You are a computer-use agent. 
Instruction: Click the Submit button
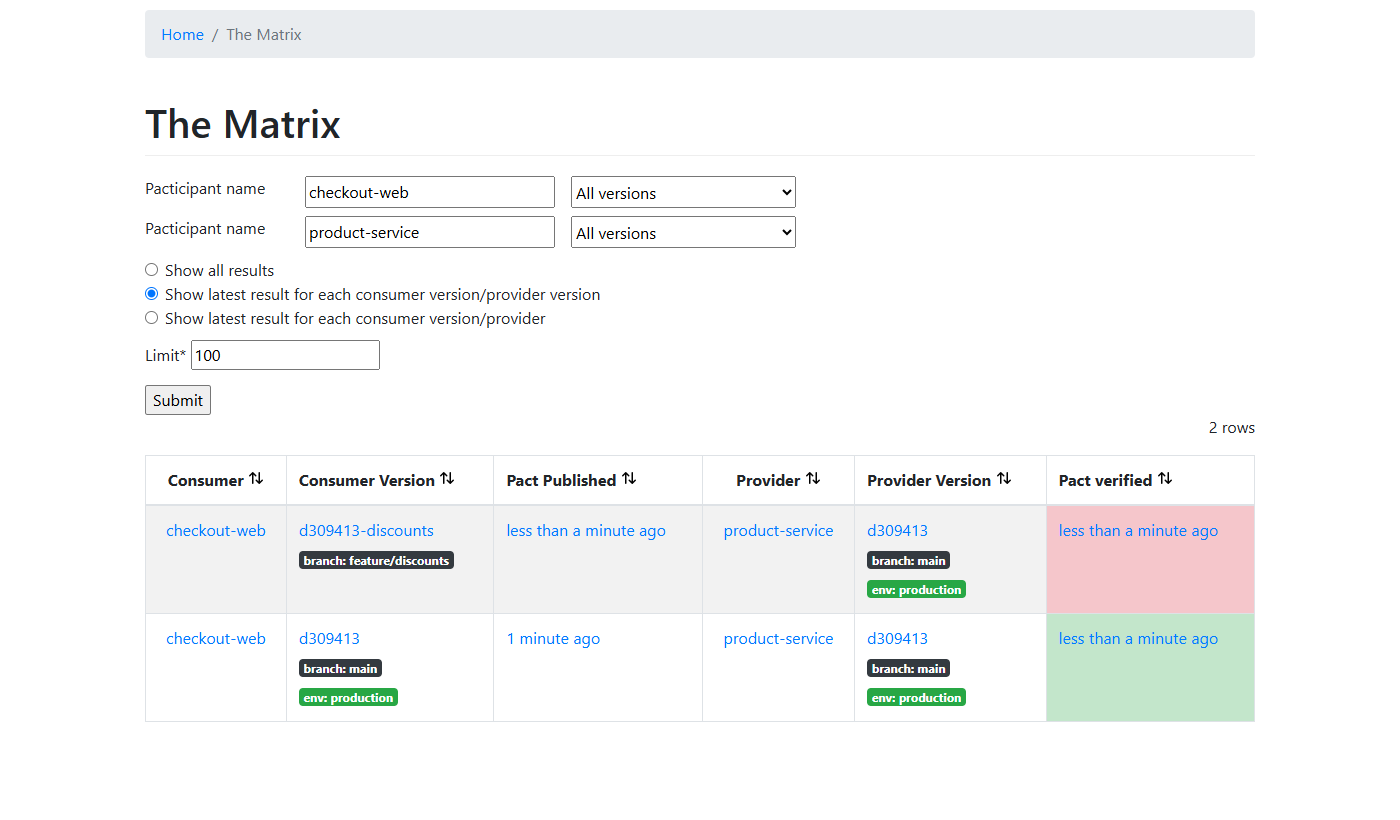pos(178,400)
